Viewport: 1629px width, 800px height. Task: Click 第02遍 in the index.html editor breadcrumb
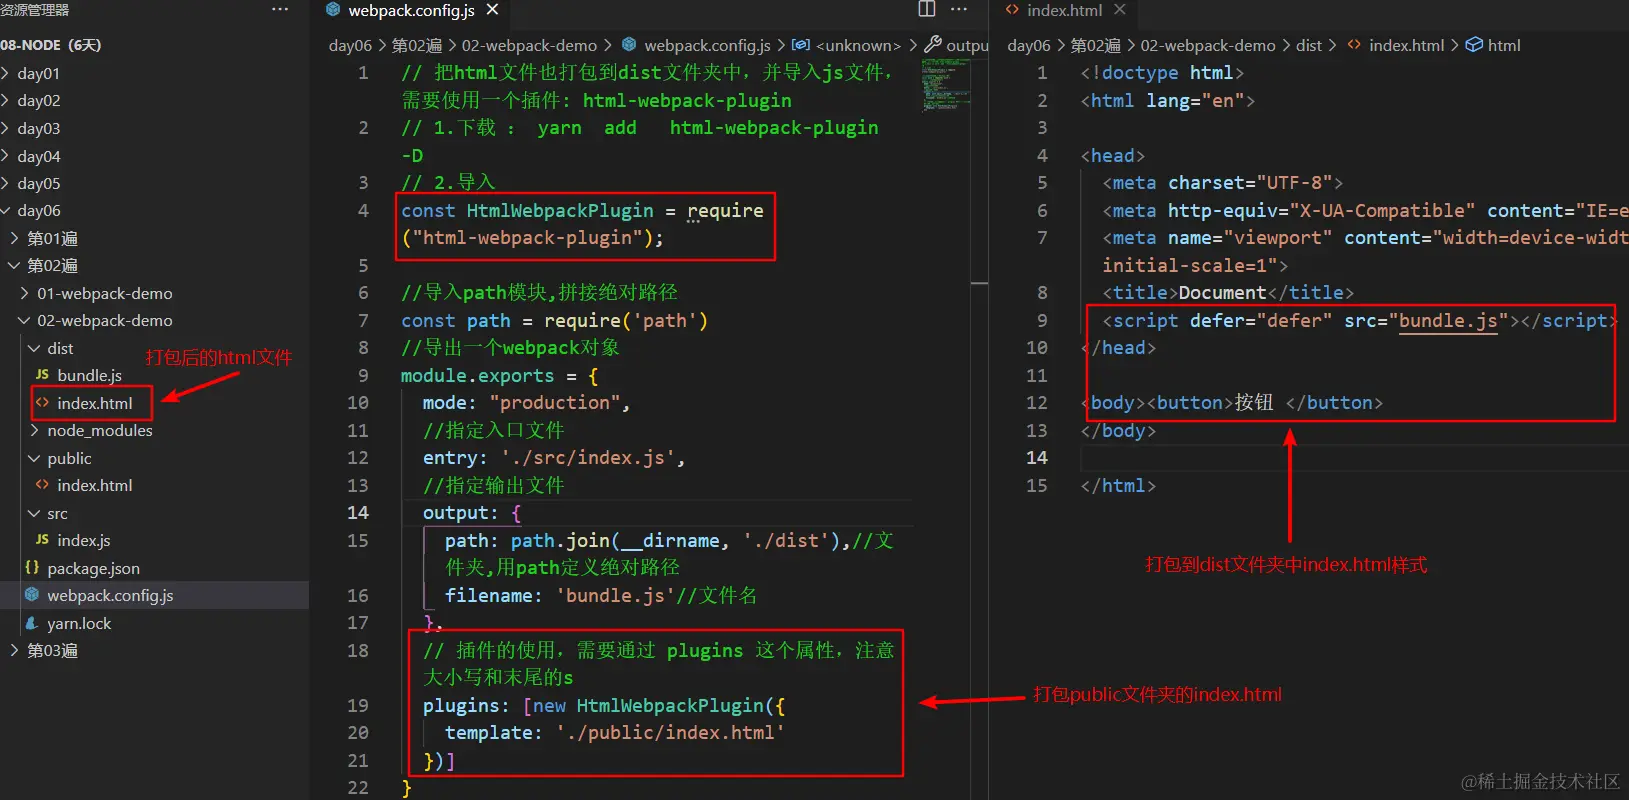point(1095,45)
